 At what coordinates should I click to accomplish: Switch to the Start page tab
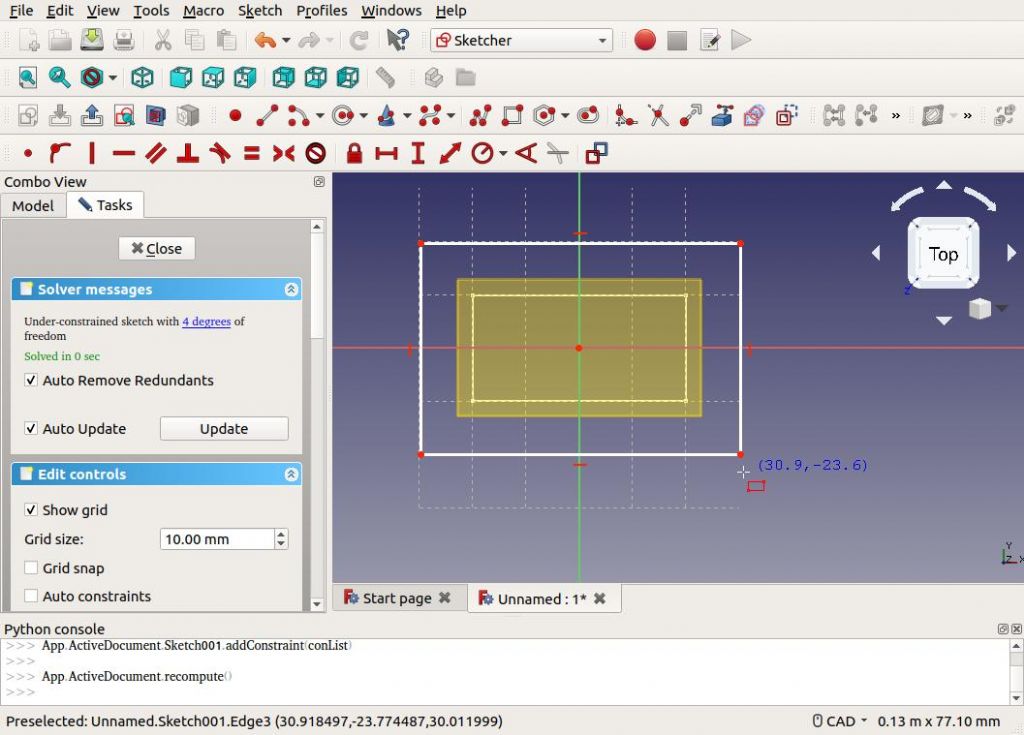pos(396,598)
